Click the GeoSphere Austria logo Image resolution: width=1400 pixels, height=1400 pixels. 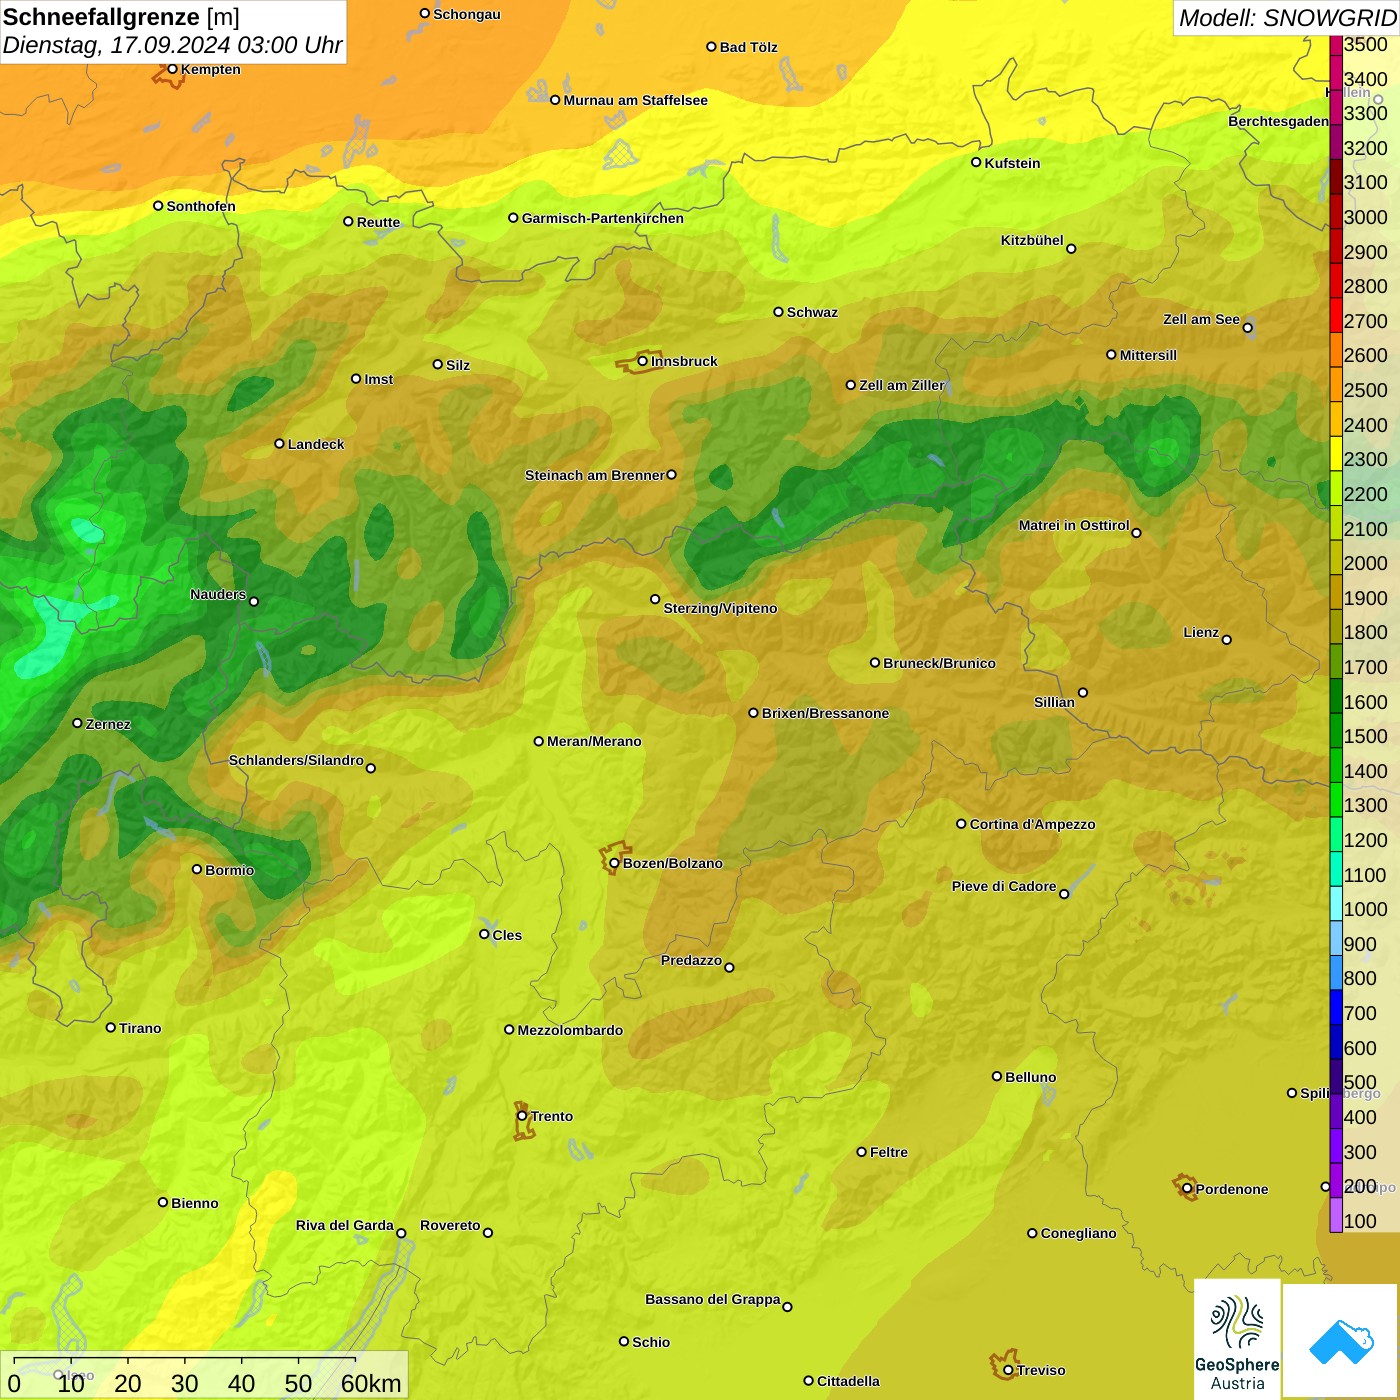(x=1237, y=1339)
